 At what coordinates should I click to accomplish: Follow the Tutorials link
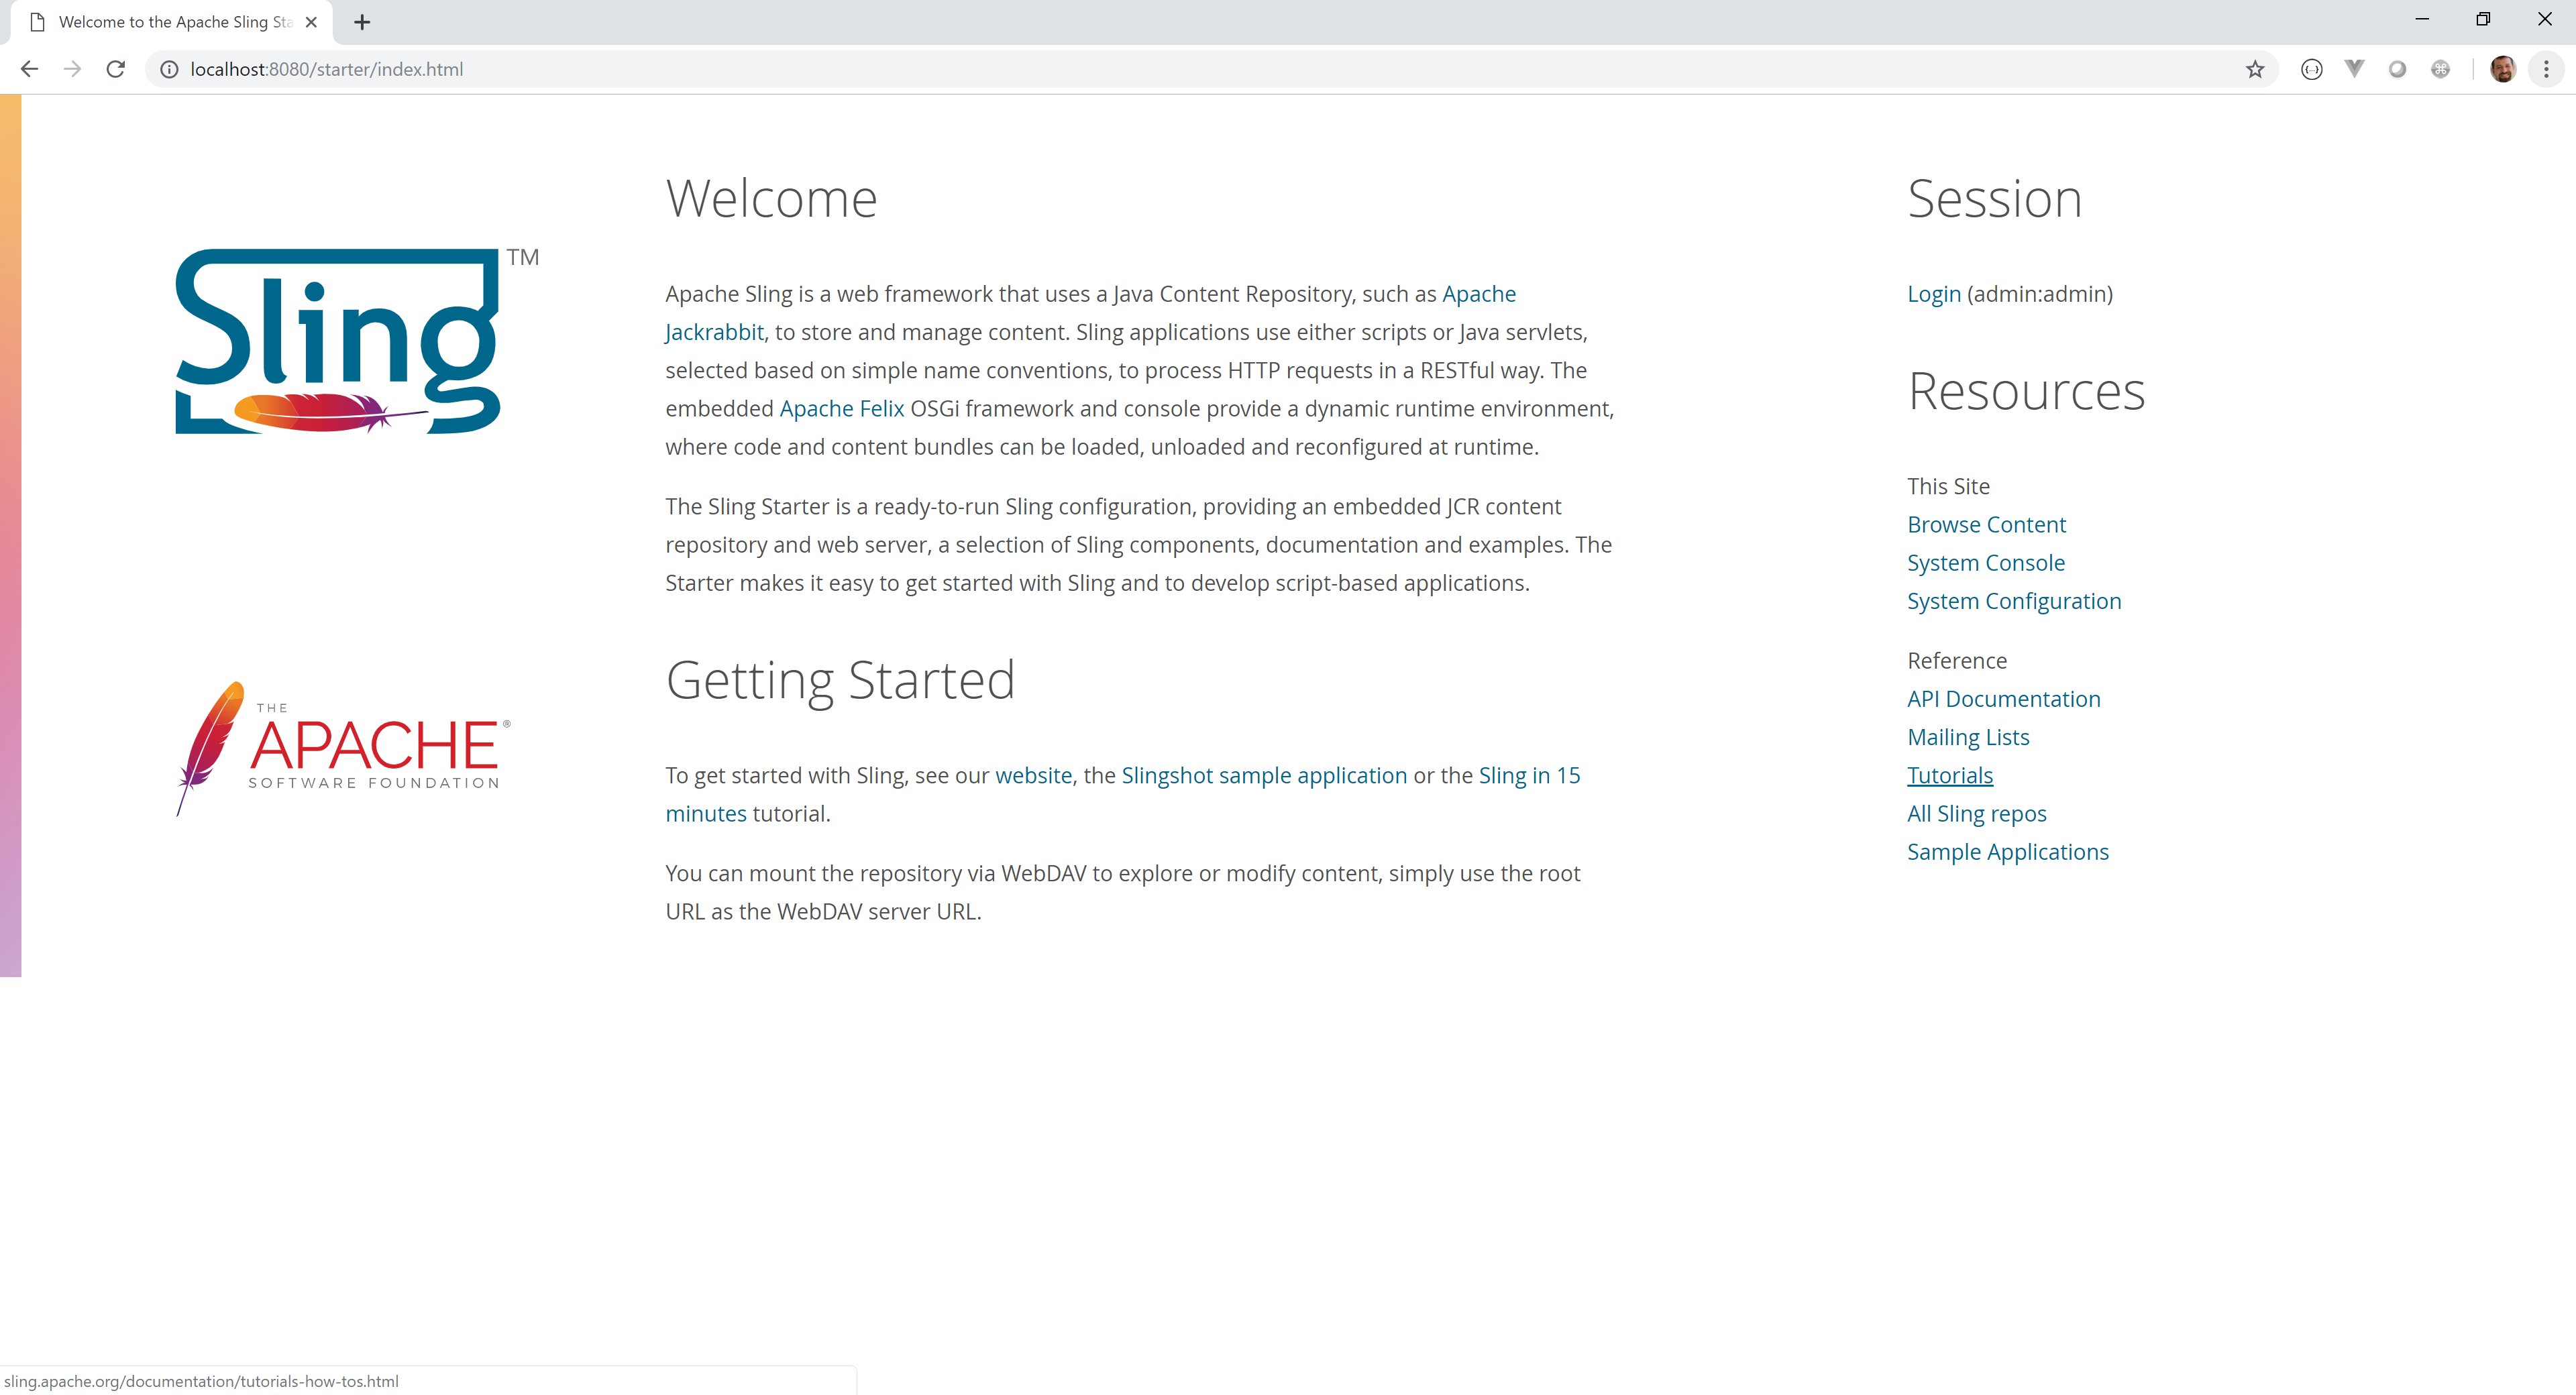(x=1949, y=776)
